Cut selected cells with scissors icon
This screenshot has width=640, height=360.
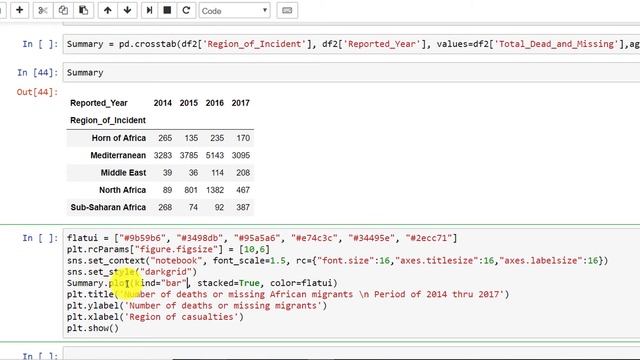tap(43, 10)
